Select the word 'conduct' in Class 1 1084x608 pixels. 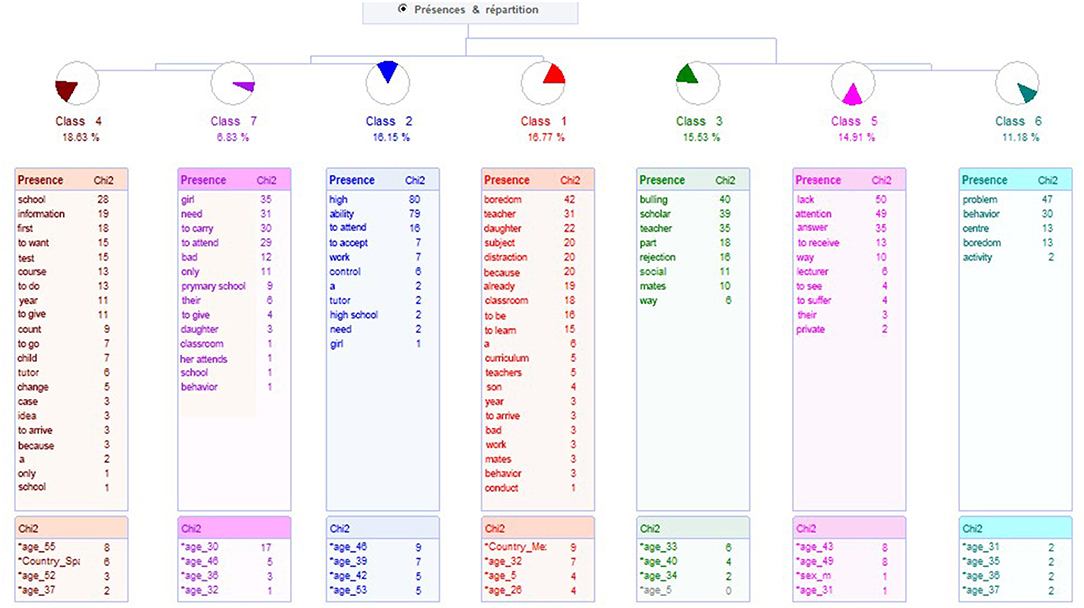point(501,488)
